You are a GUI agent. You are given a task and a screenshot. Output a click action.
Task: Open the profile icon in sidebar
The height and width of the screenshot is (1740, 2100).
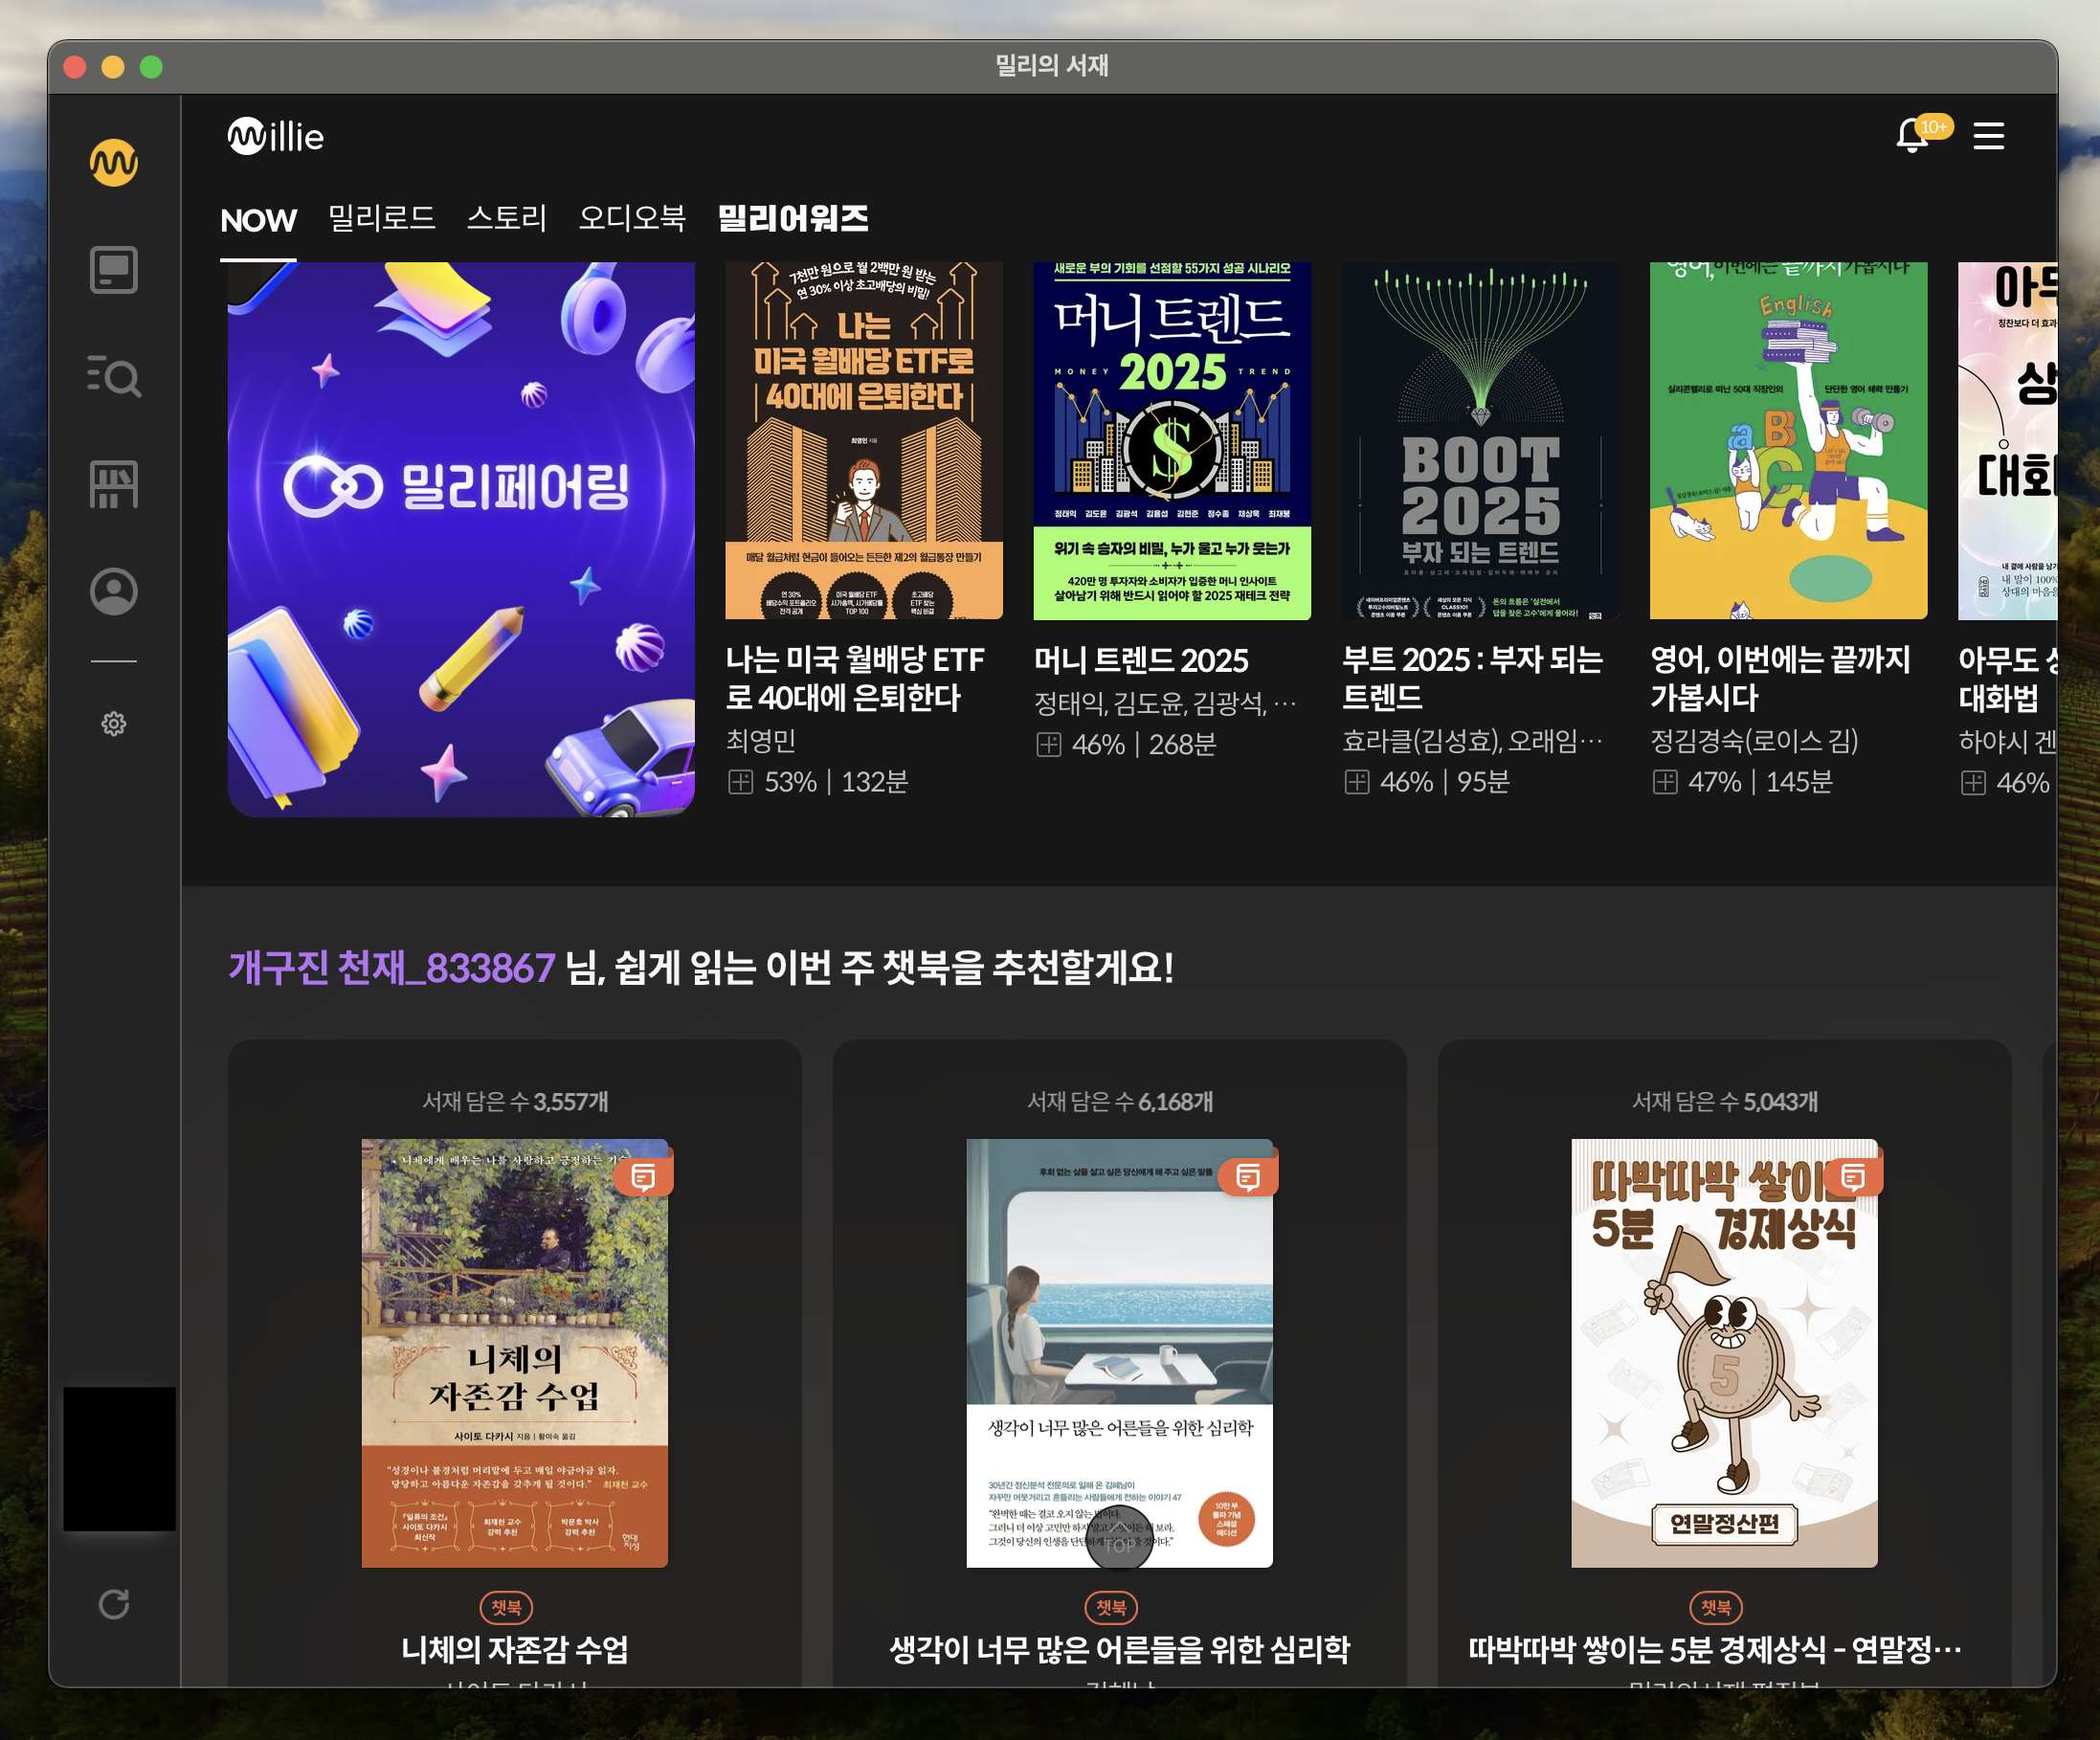pos(114,591)
